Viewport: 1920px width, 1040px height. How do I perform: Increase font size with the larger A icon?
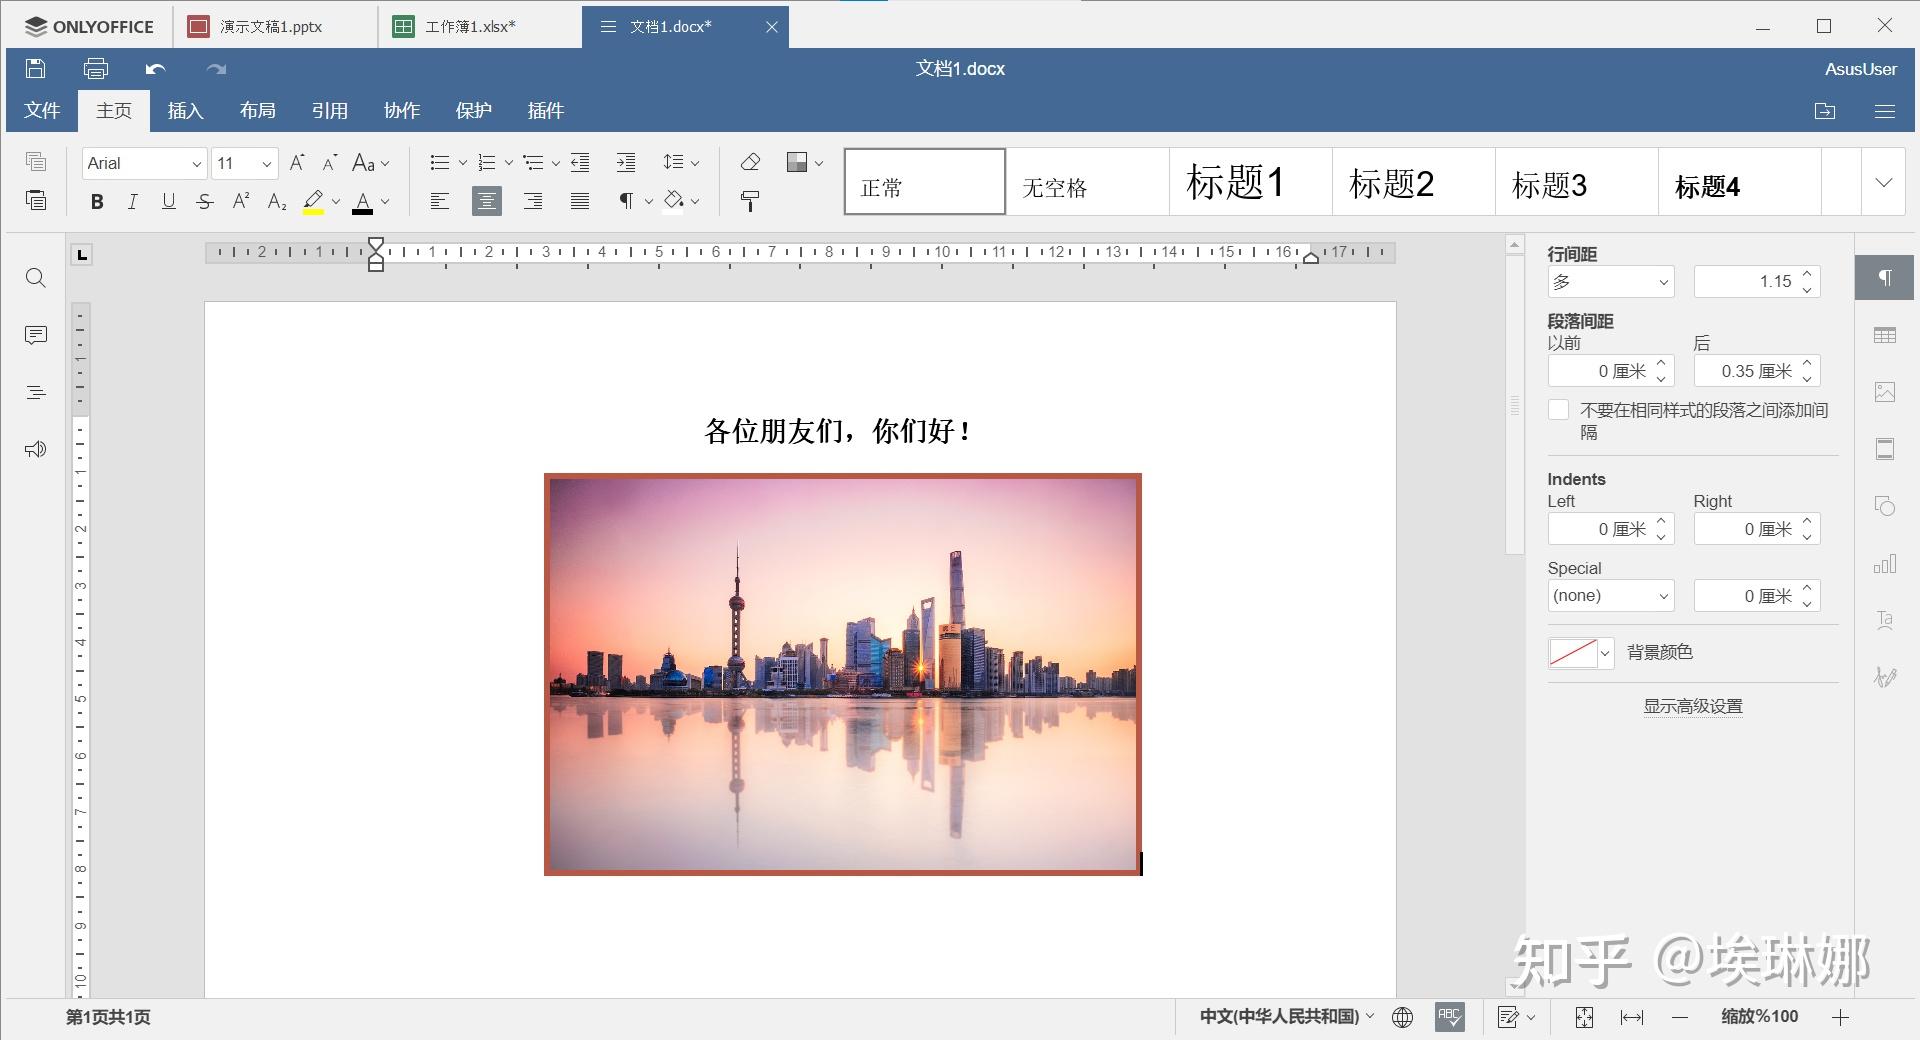[297, 162]
